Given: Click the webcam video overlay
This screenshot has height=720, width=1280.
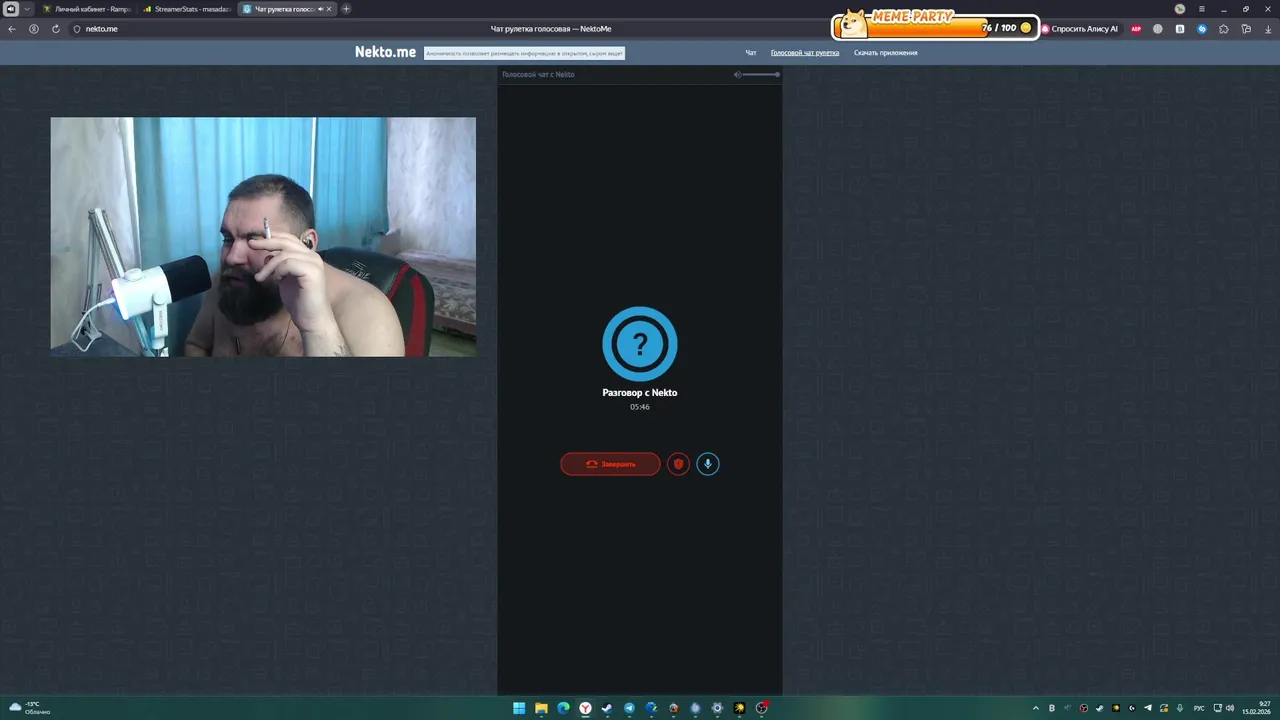Looking at the screenshot, I should (263, 237).
